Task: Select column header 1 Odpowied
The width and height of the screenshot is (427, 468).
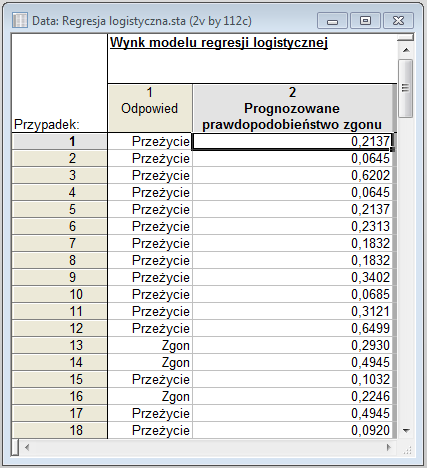Action: coord(150,108)
